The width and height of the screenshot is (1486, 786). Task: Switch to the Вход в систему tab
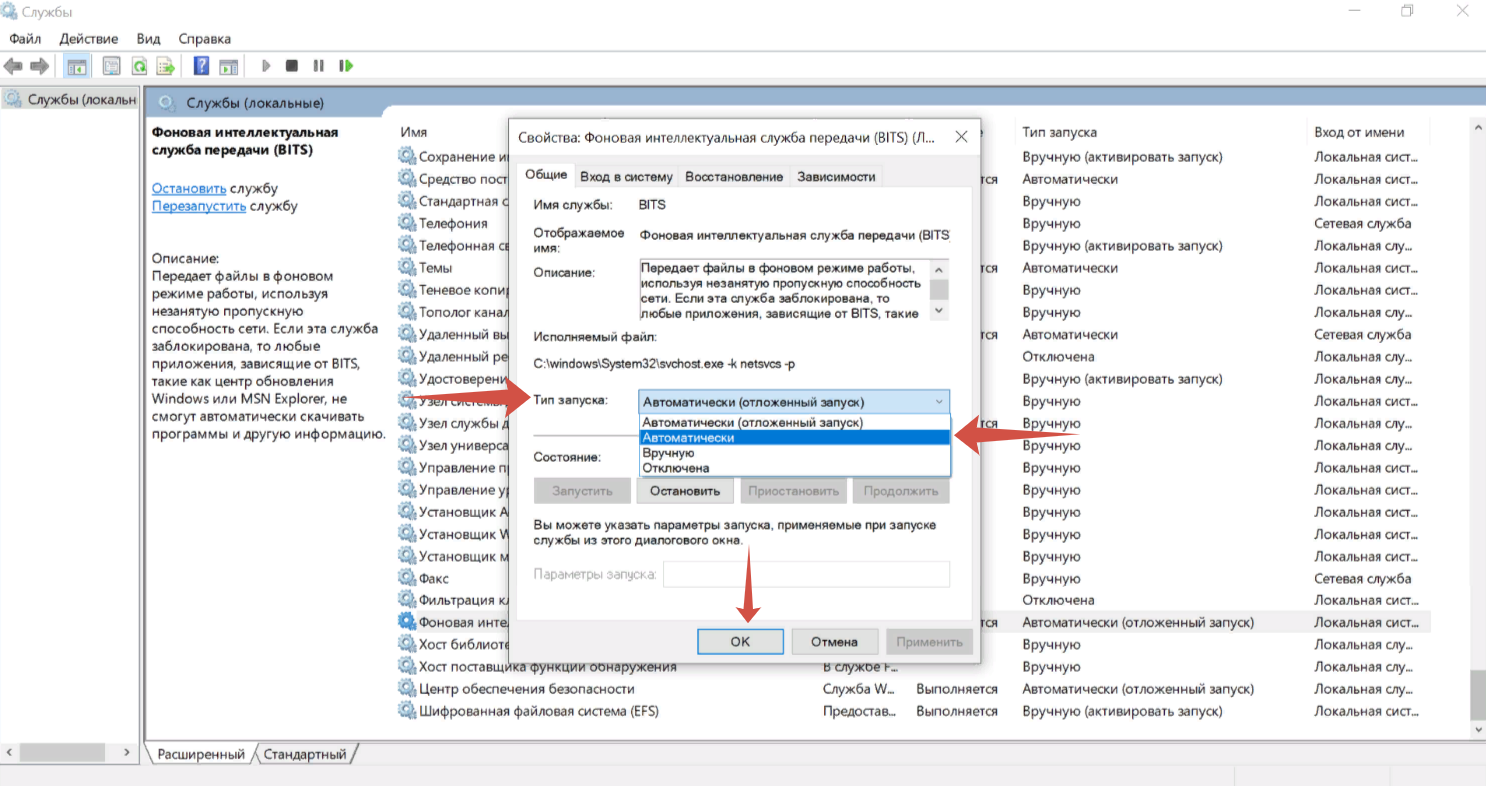pos(626,177)
